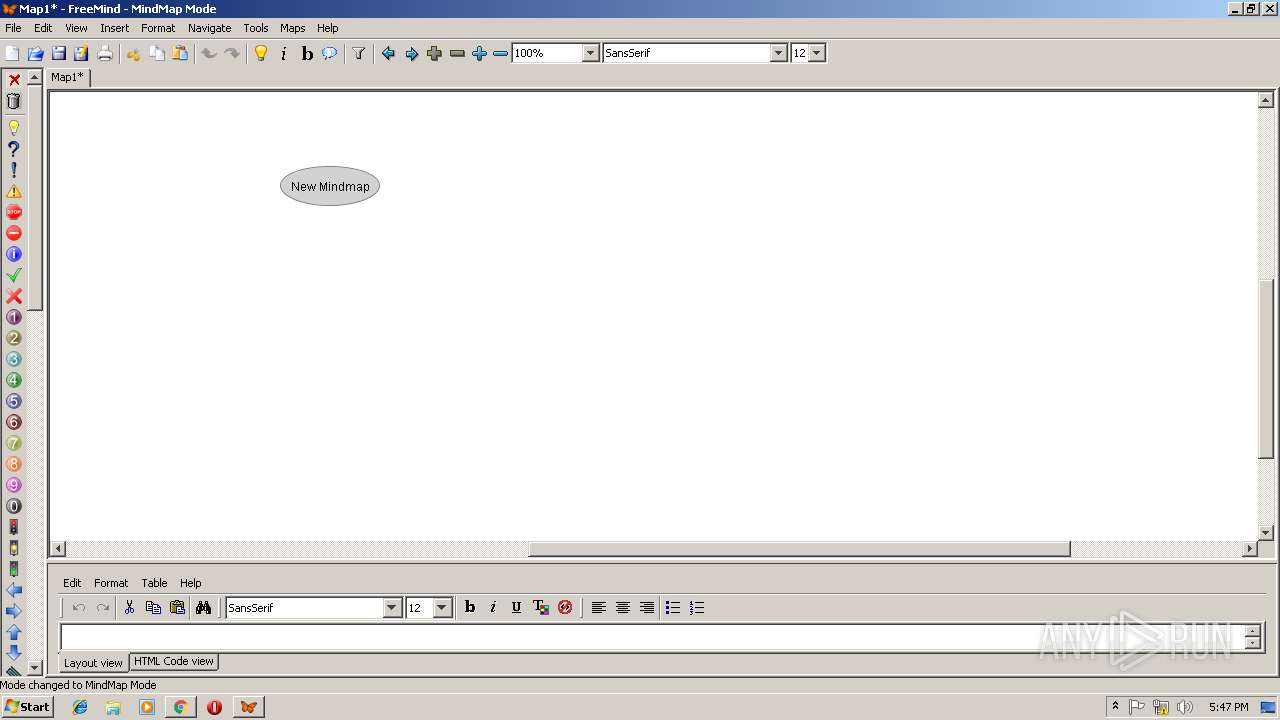The height and width of the screenshot is (720, 1280).
Task: Switch to the HTML Code view tab
Action: [174, 661]
